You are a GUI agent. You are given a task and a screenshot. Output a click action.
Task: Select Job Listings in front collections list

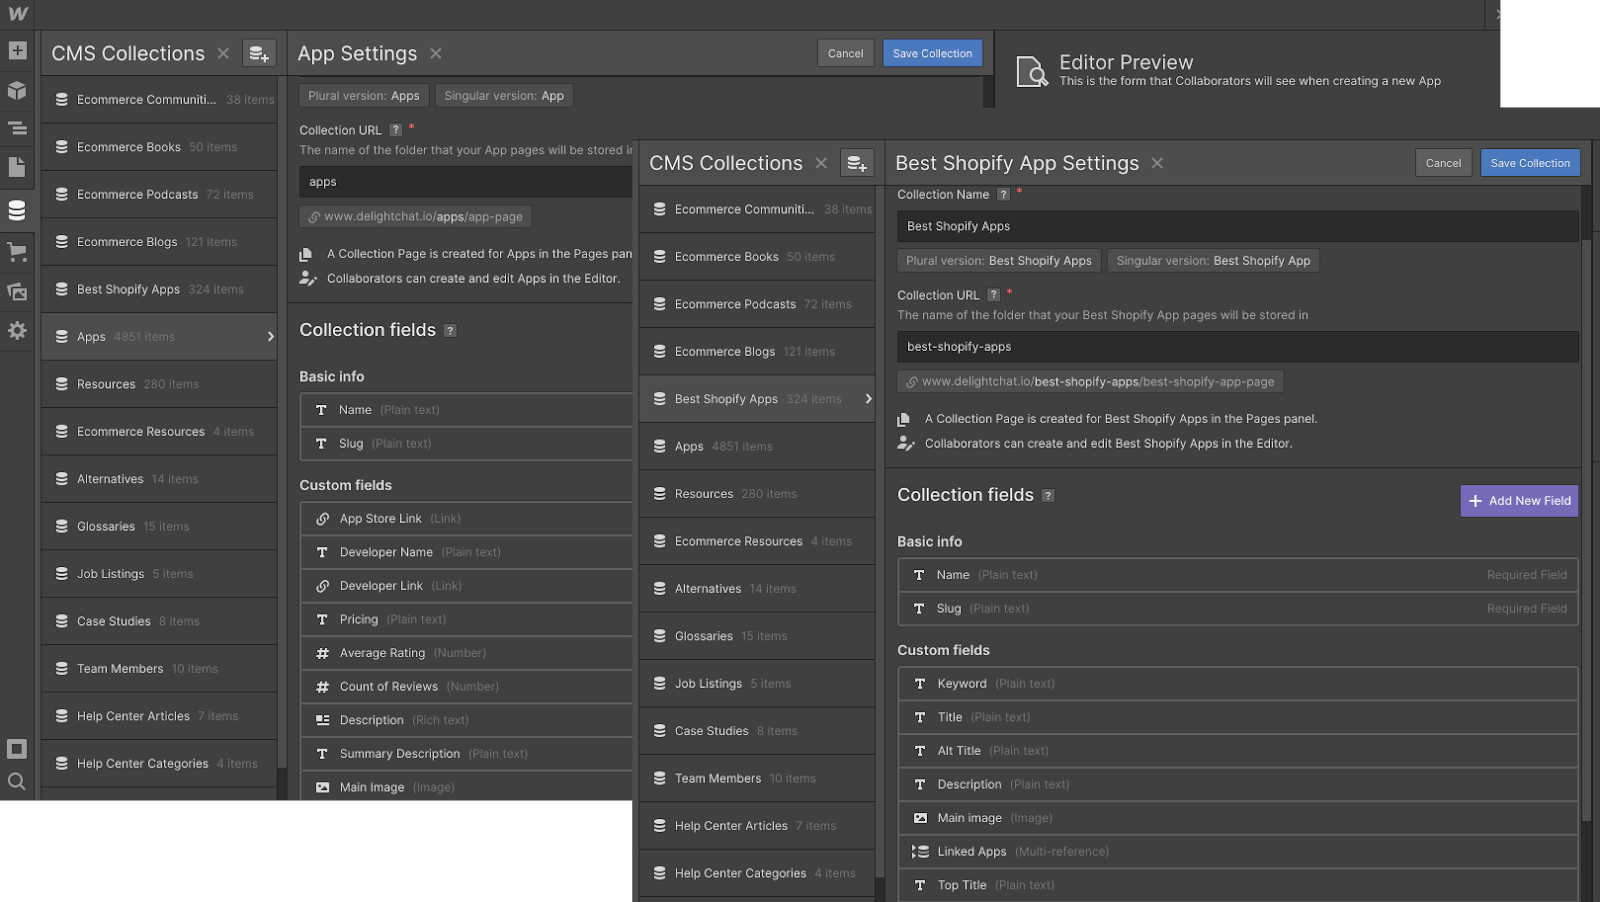coord(757,684)
